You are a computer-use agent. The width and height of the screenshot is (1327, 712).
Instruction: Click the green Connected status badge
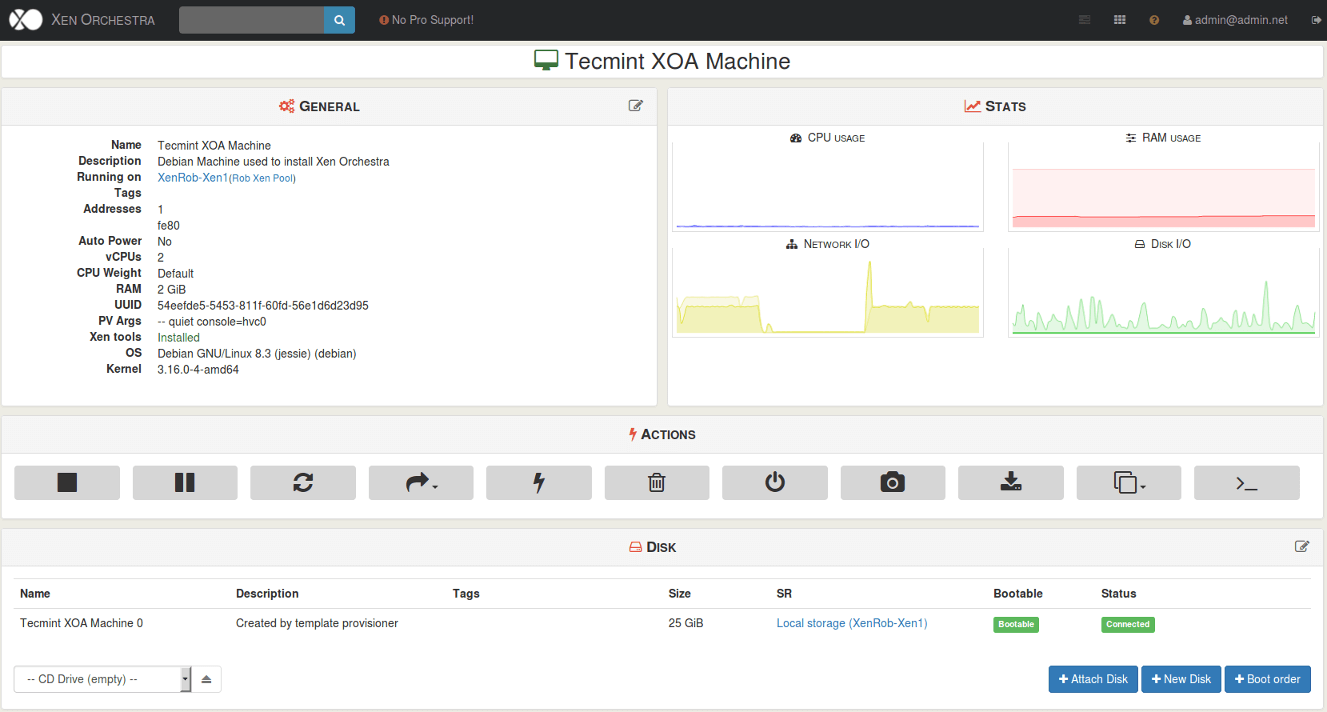[x=1128, y=624]
